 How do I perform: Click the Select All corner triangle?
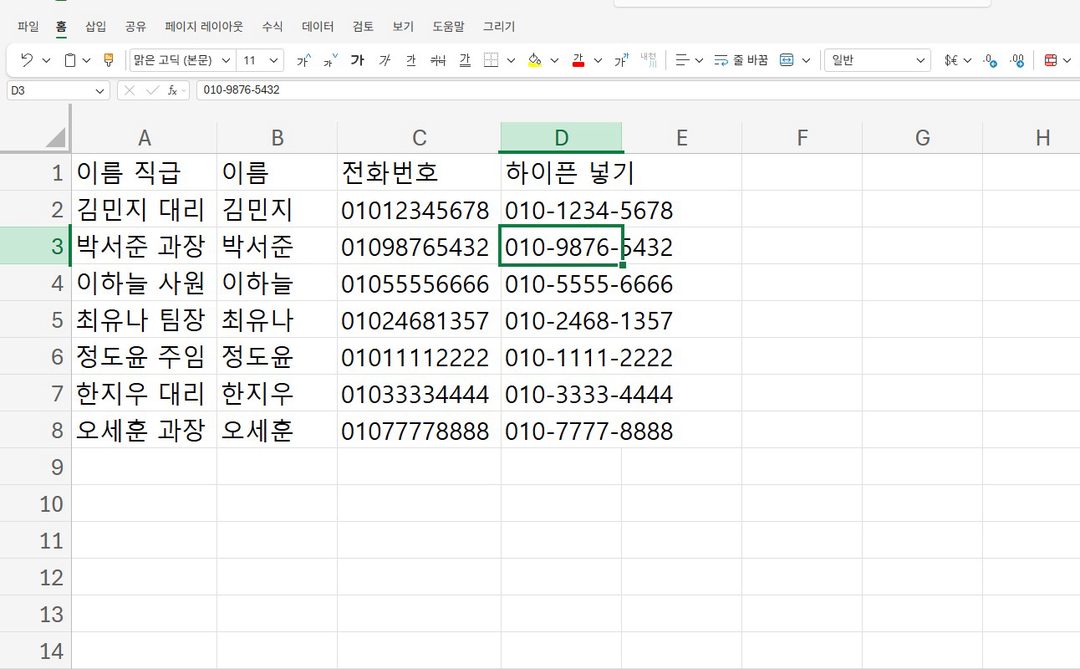pos(55,138)
